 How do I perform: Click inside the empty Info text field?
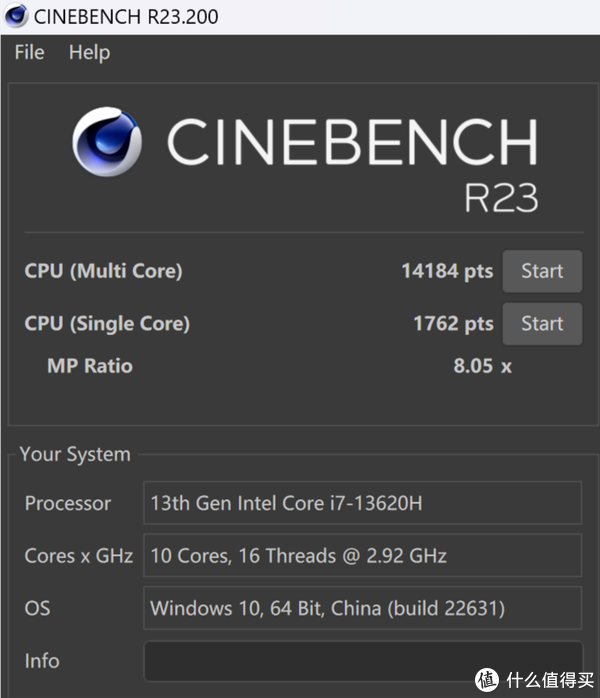pos(362,661)
